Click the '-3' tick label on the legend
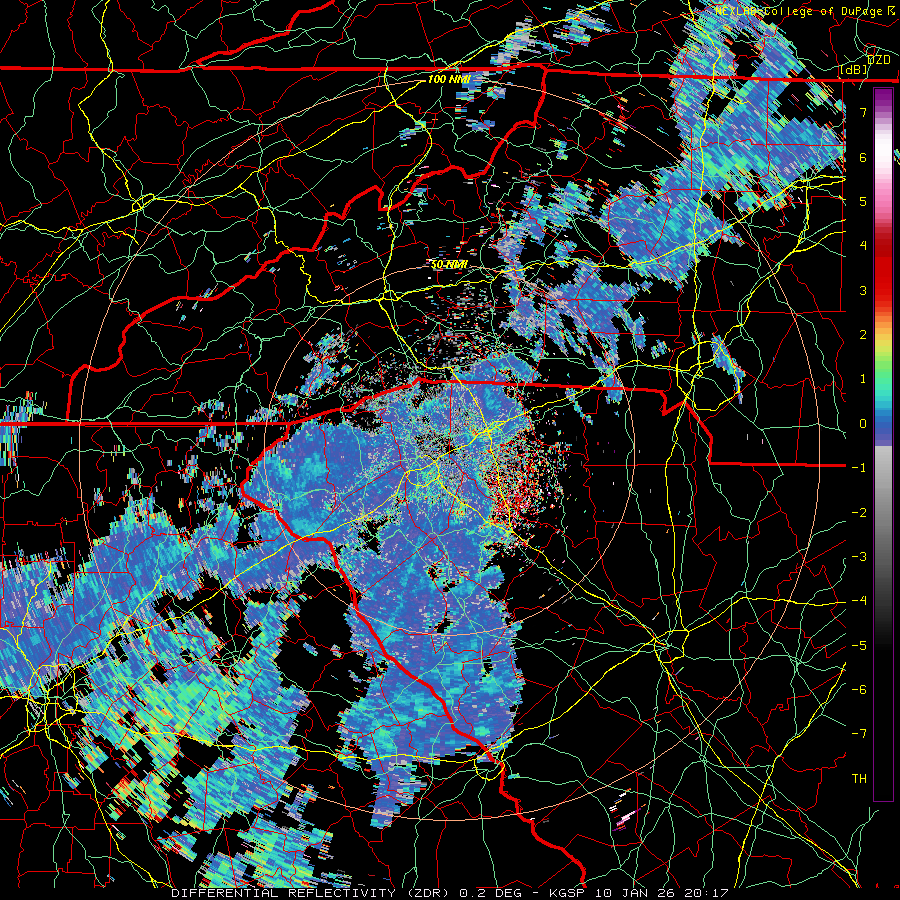 point(859,557)
